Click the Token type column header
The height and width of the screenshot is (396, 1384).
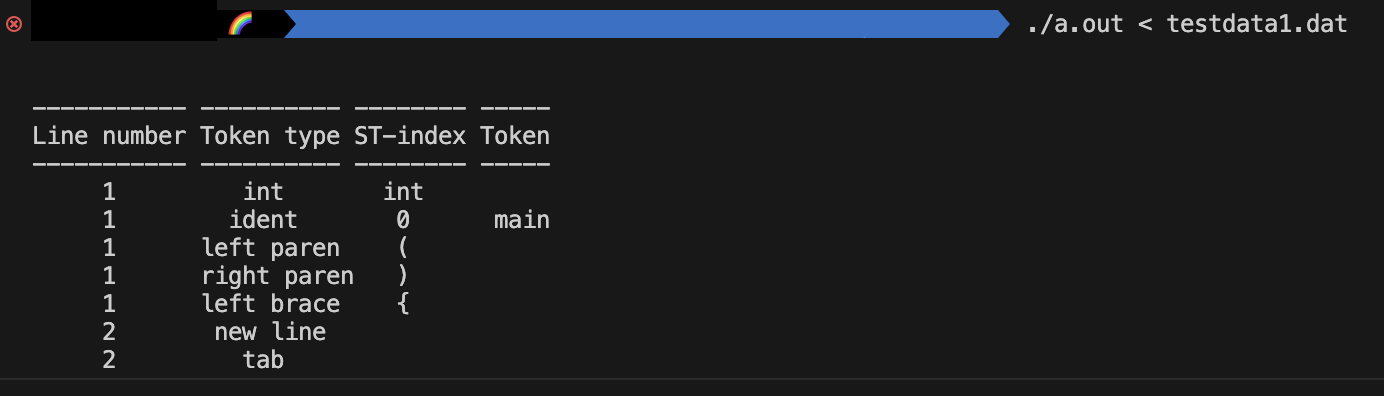[270, 136]
